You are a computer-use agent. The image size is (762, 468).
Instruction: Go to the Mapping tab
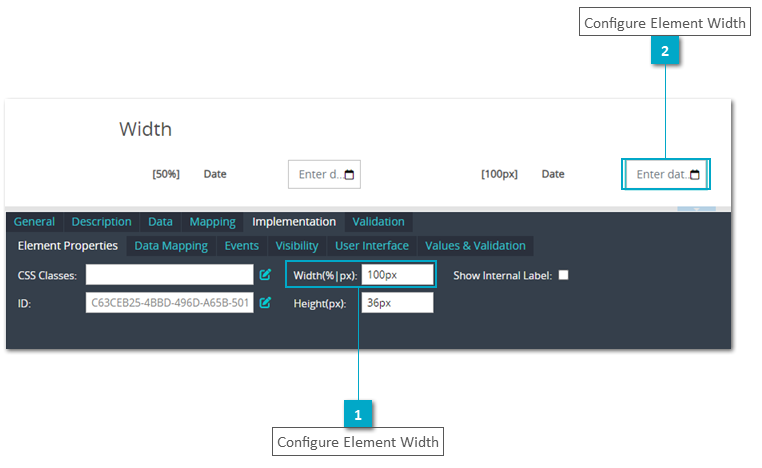(212, 222)
